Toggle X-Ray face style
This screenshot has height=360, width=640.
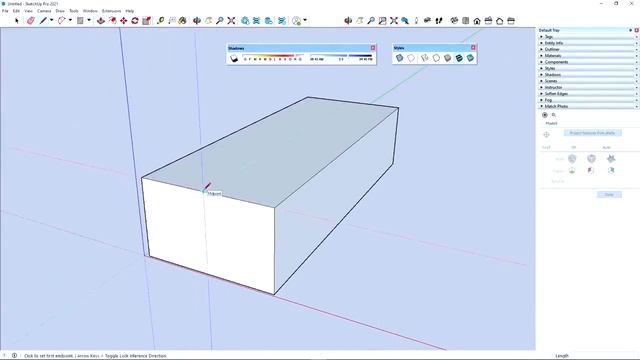point(400,58)
